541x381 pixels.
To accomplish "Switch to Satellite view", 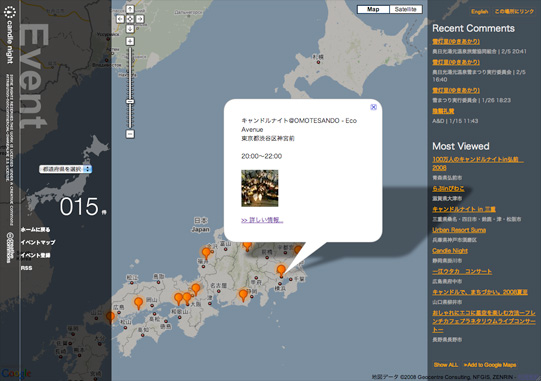I will tap(405, 9).
